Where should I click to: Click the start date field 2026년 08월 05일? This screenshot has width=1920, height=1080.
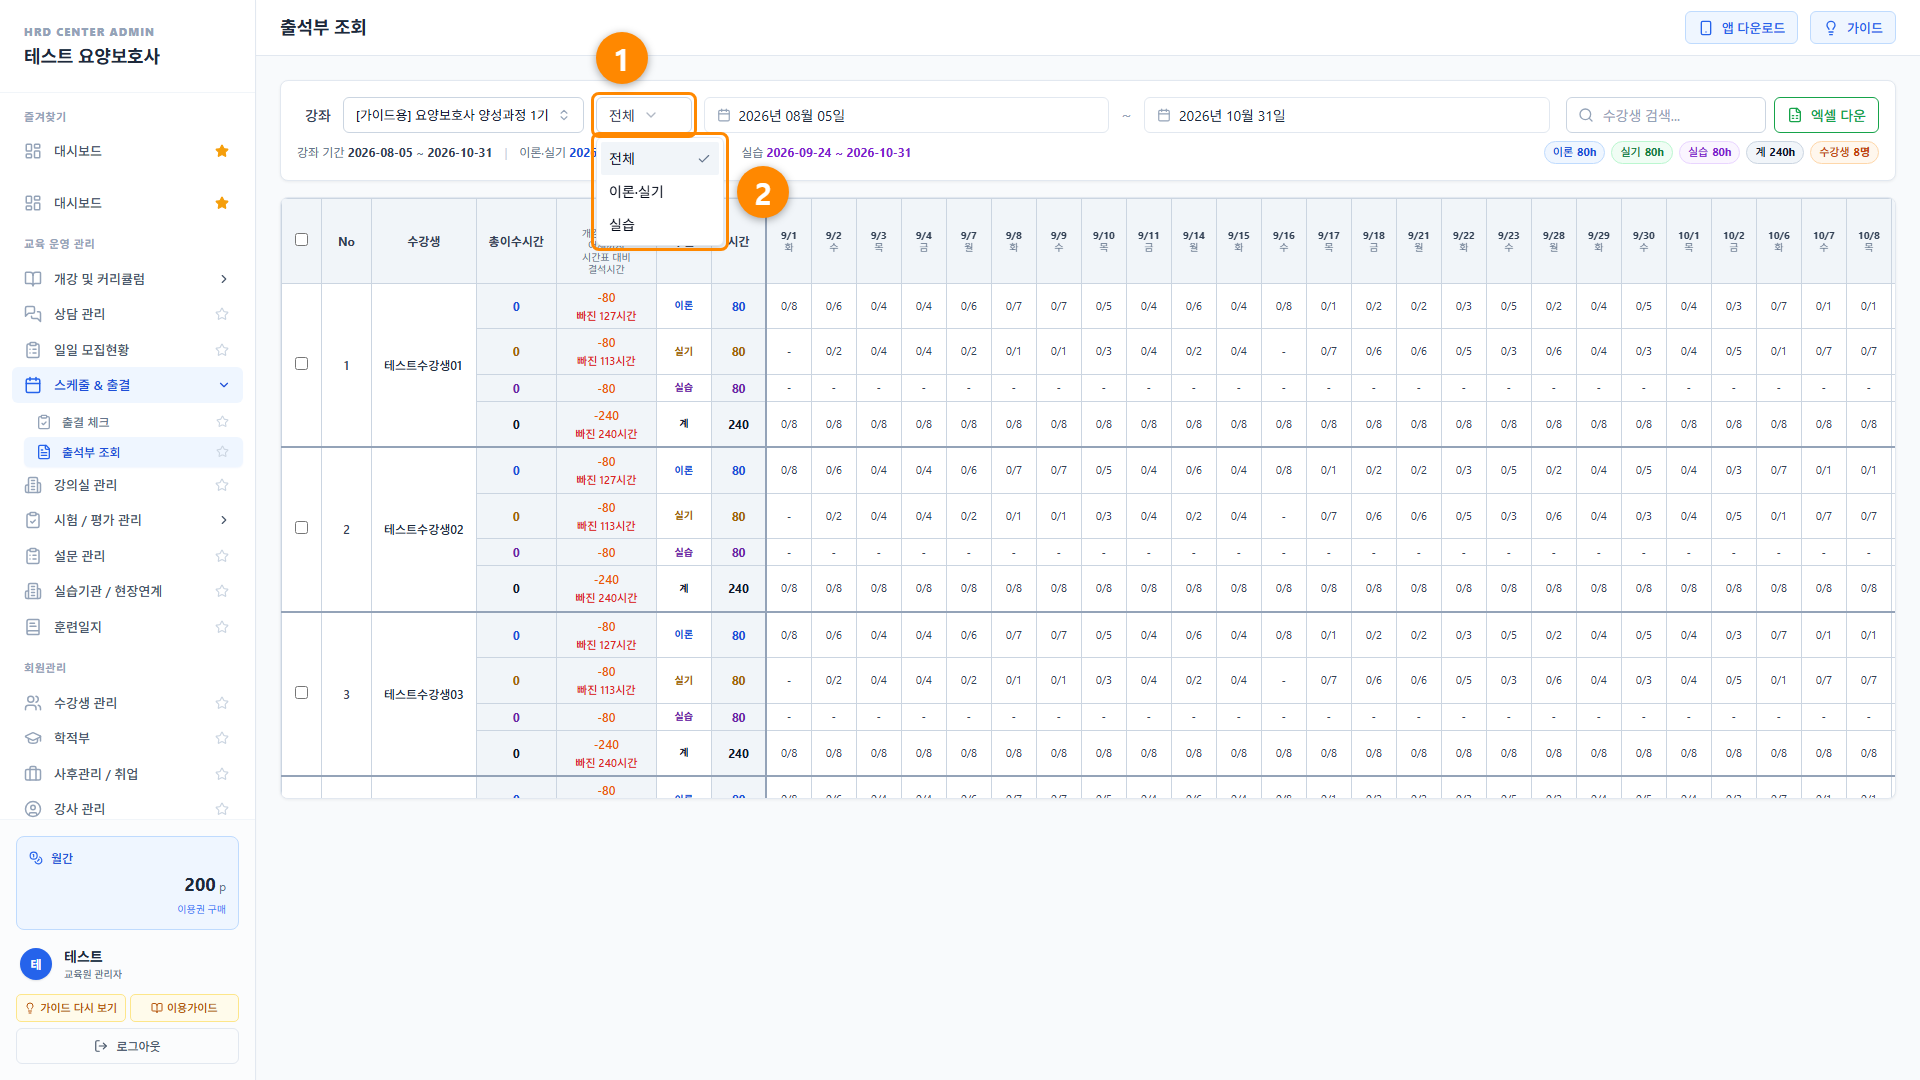(x=906, y=116)
